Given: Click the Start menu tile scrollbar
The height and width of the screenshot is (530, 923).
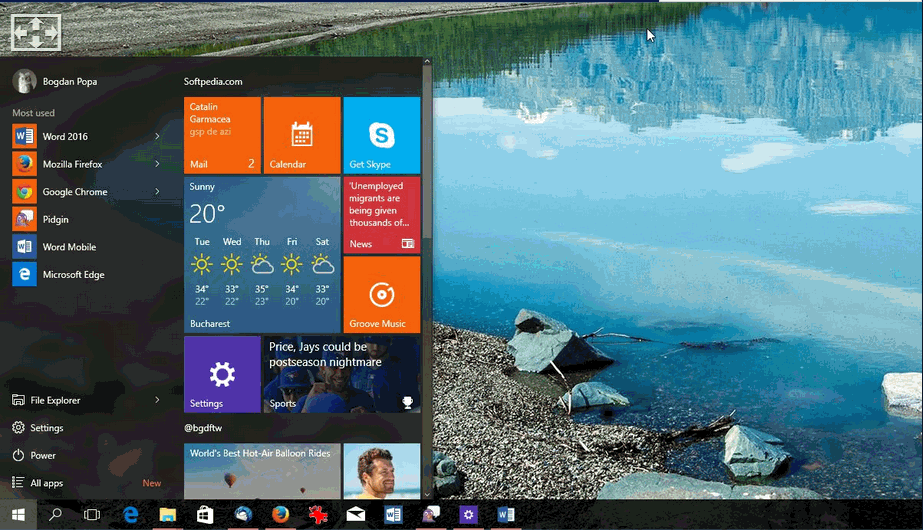Looking at the screenshot, I should (x=427, y=153).
